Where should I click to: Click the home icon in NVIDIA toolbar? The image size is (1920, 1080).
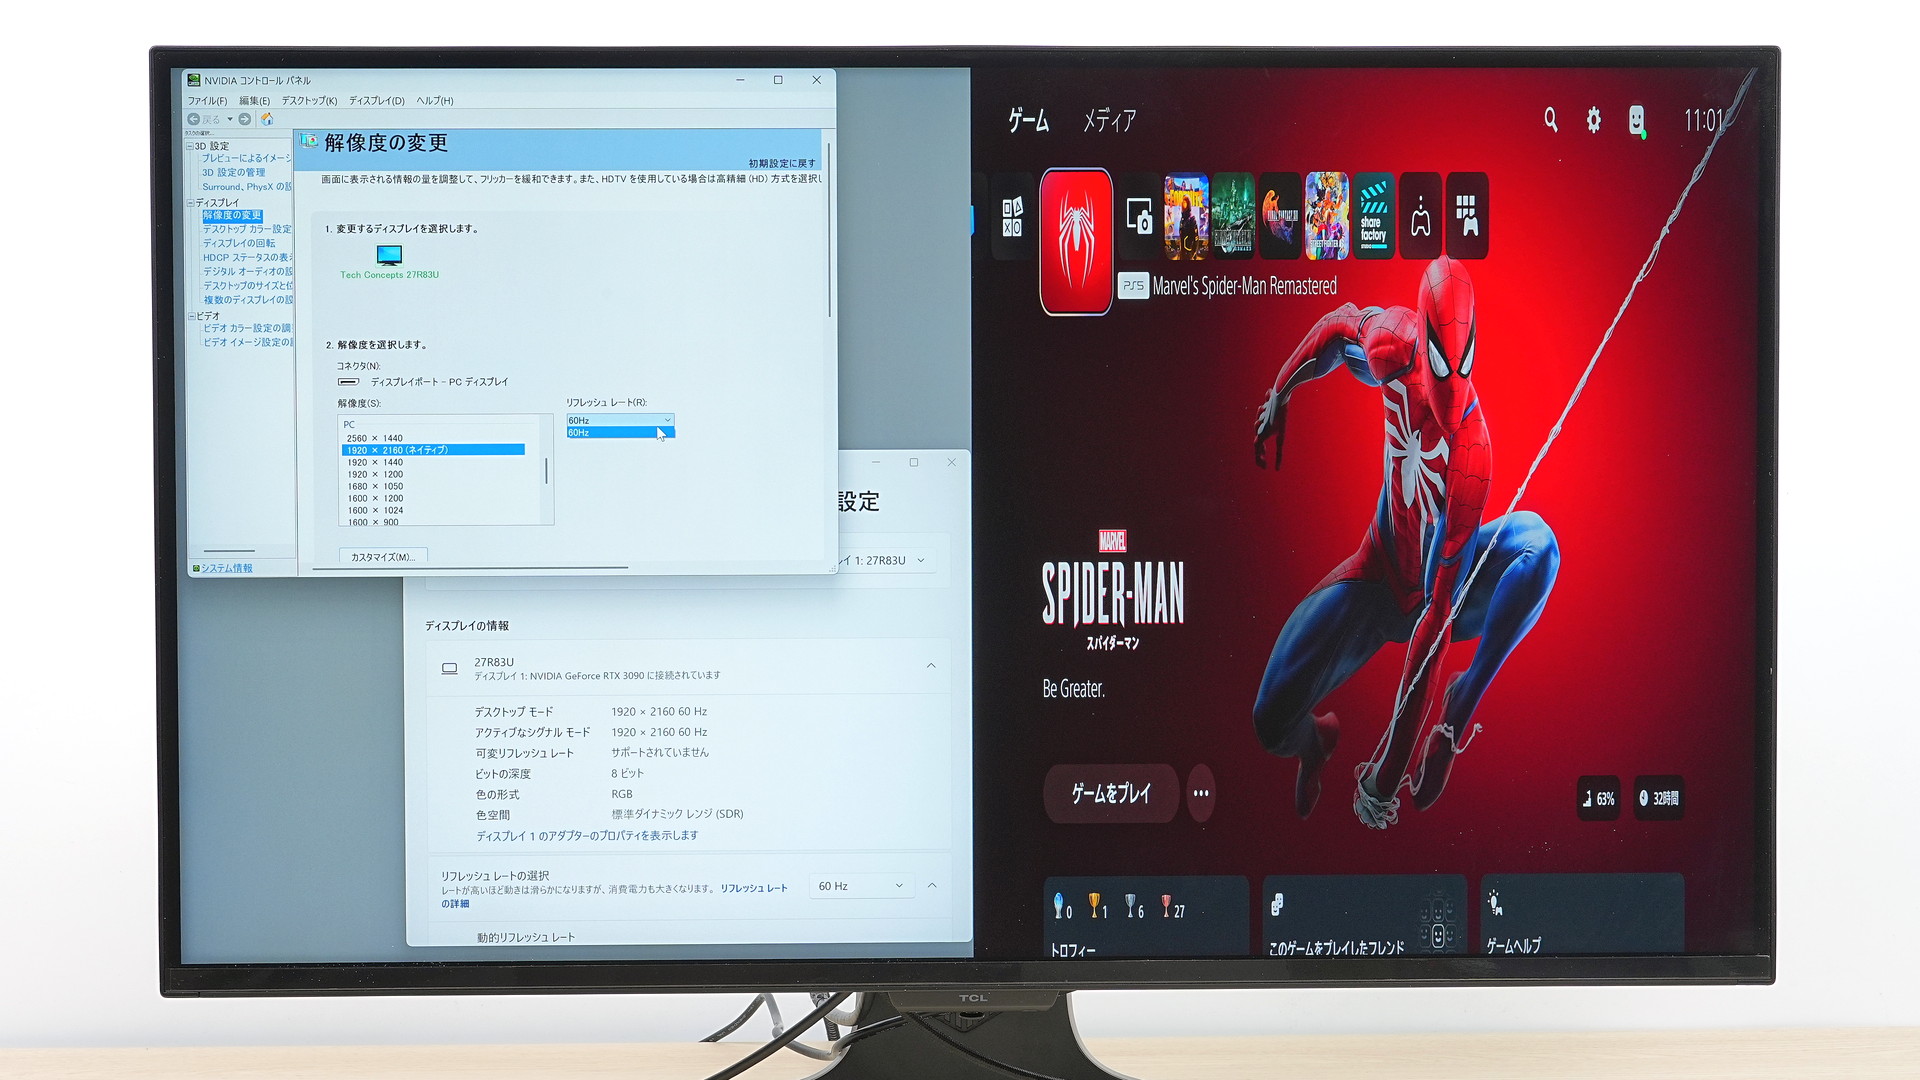click(x=267, y=119)
